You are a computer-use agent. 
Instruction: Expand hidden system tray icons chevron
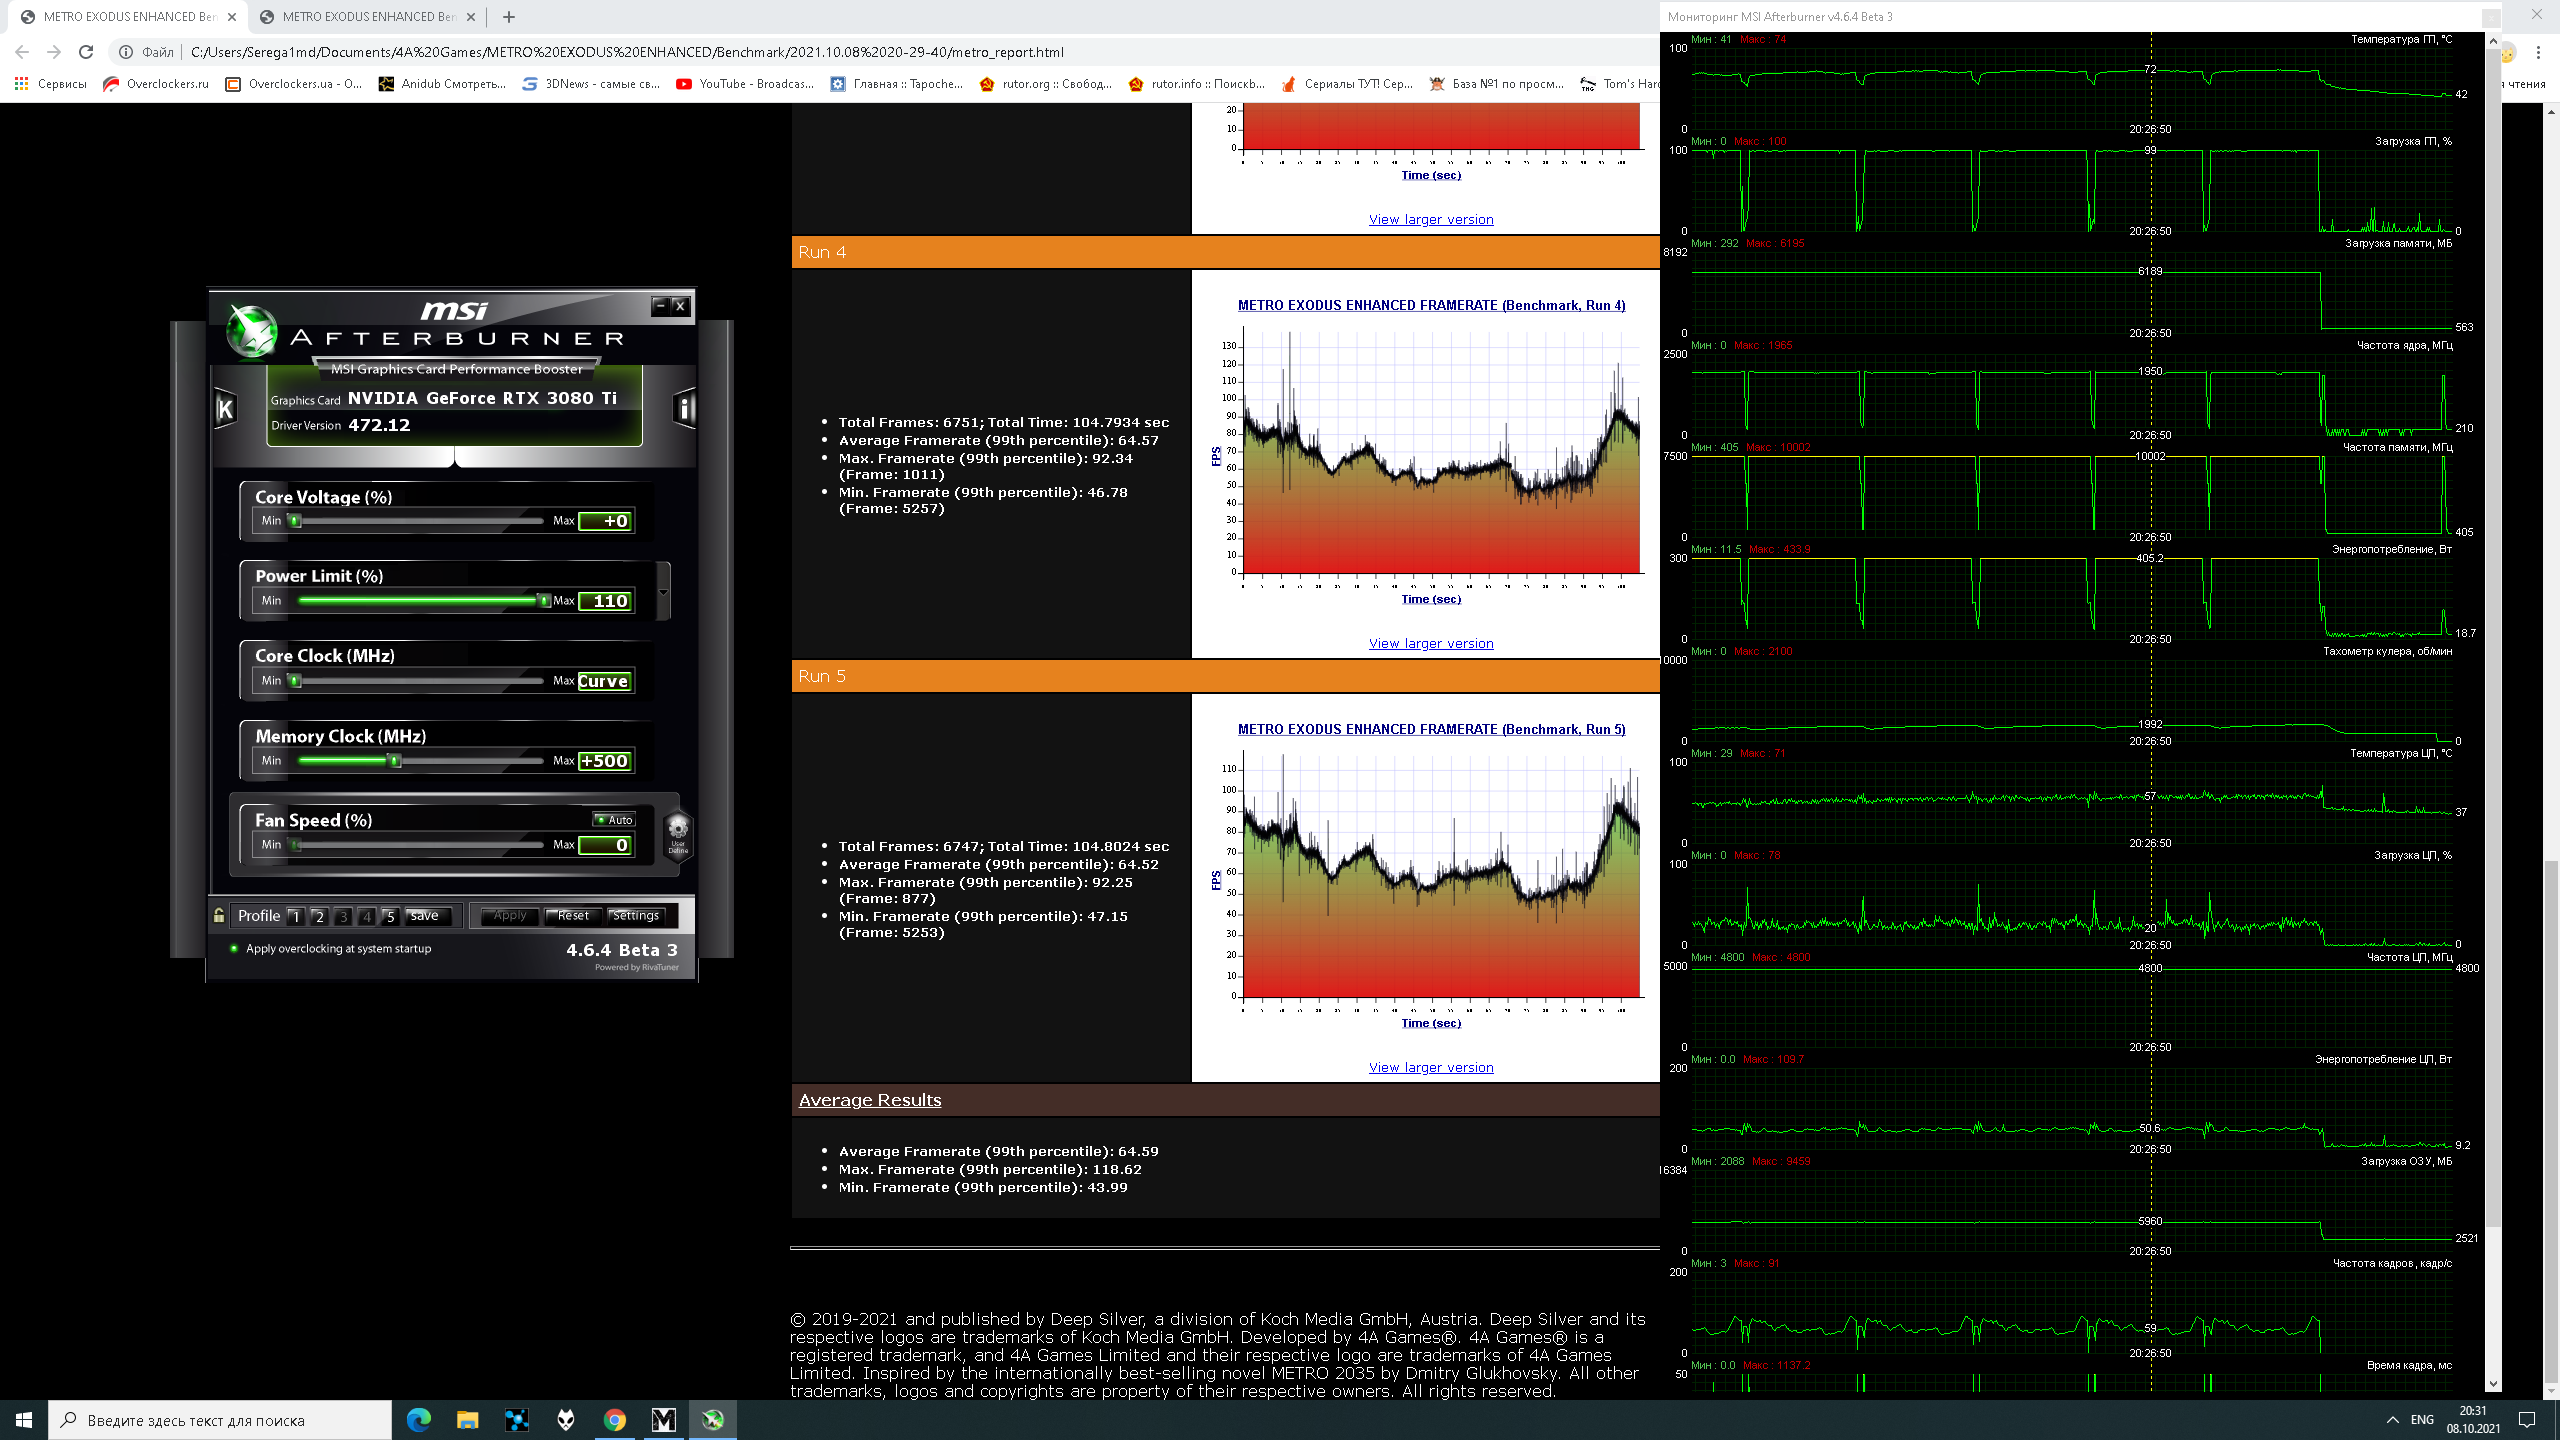click(2392, 1419)
